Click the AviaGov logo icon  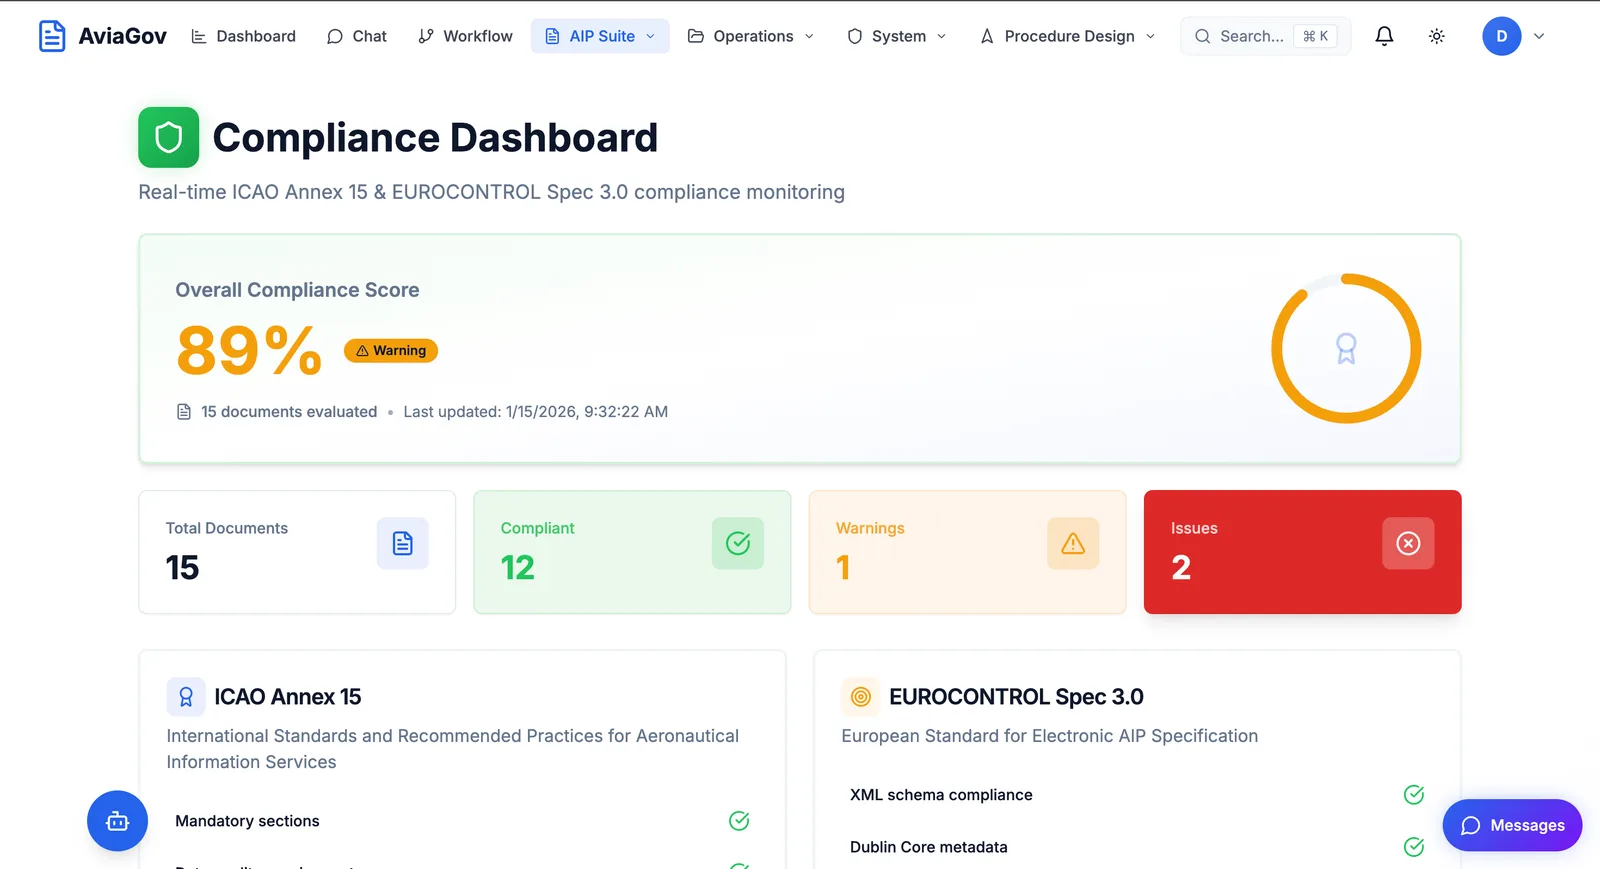pyautogui.click(x=52, y=36)
